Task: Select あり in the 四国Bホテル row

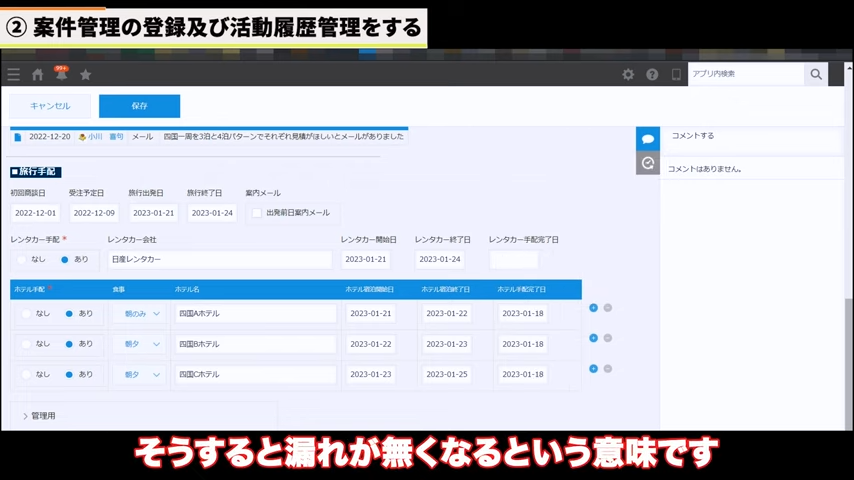Action: click(69, 344)
